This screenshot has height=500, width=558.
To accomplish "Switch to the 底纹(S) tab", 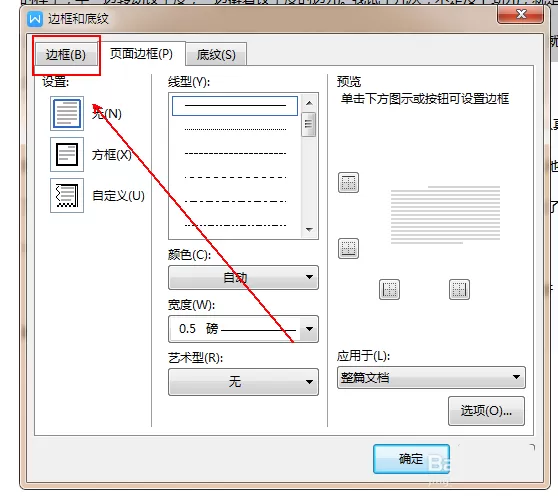I will pyautogui.click(x=216, y=54).
